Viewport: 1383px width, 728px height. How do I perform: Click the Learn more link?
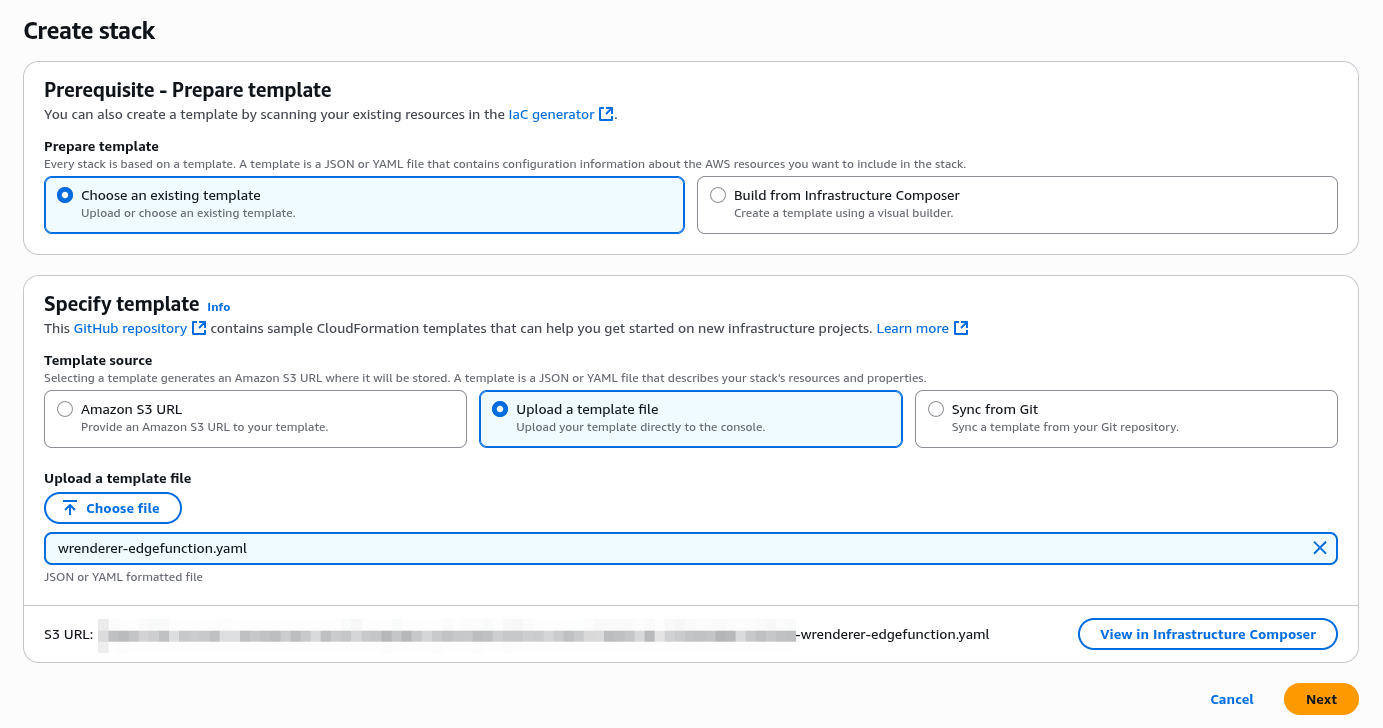click(x=912, y=327)
